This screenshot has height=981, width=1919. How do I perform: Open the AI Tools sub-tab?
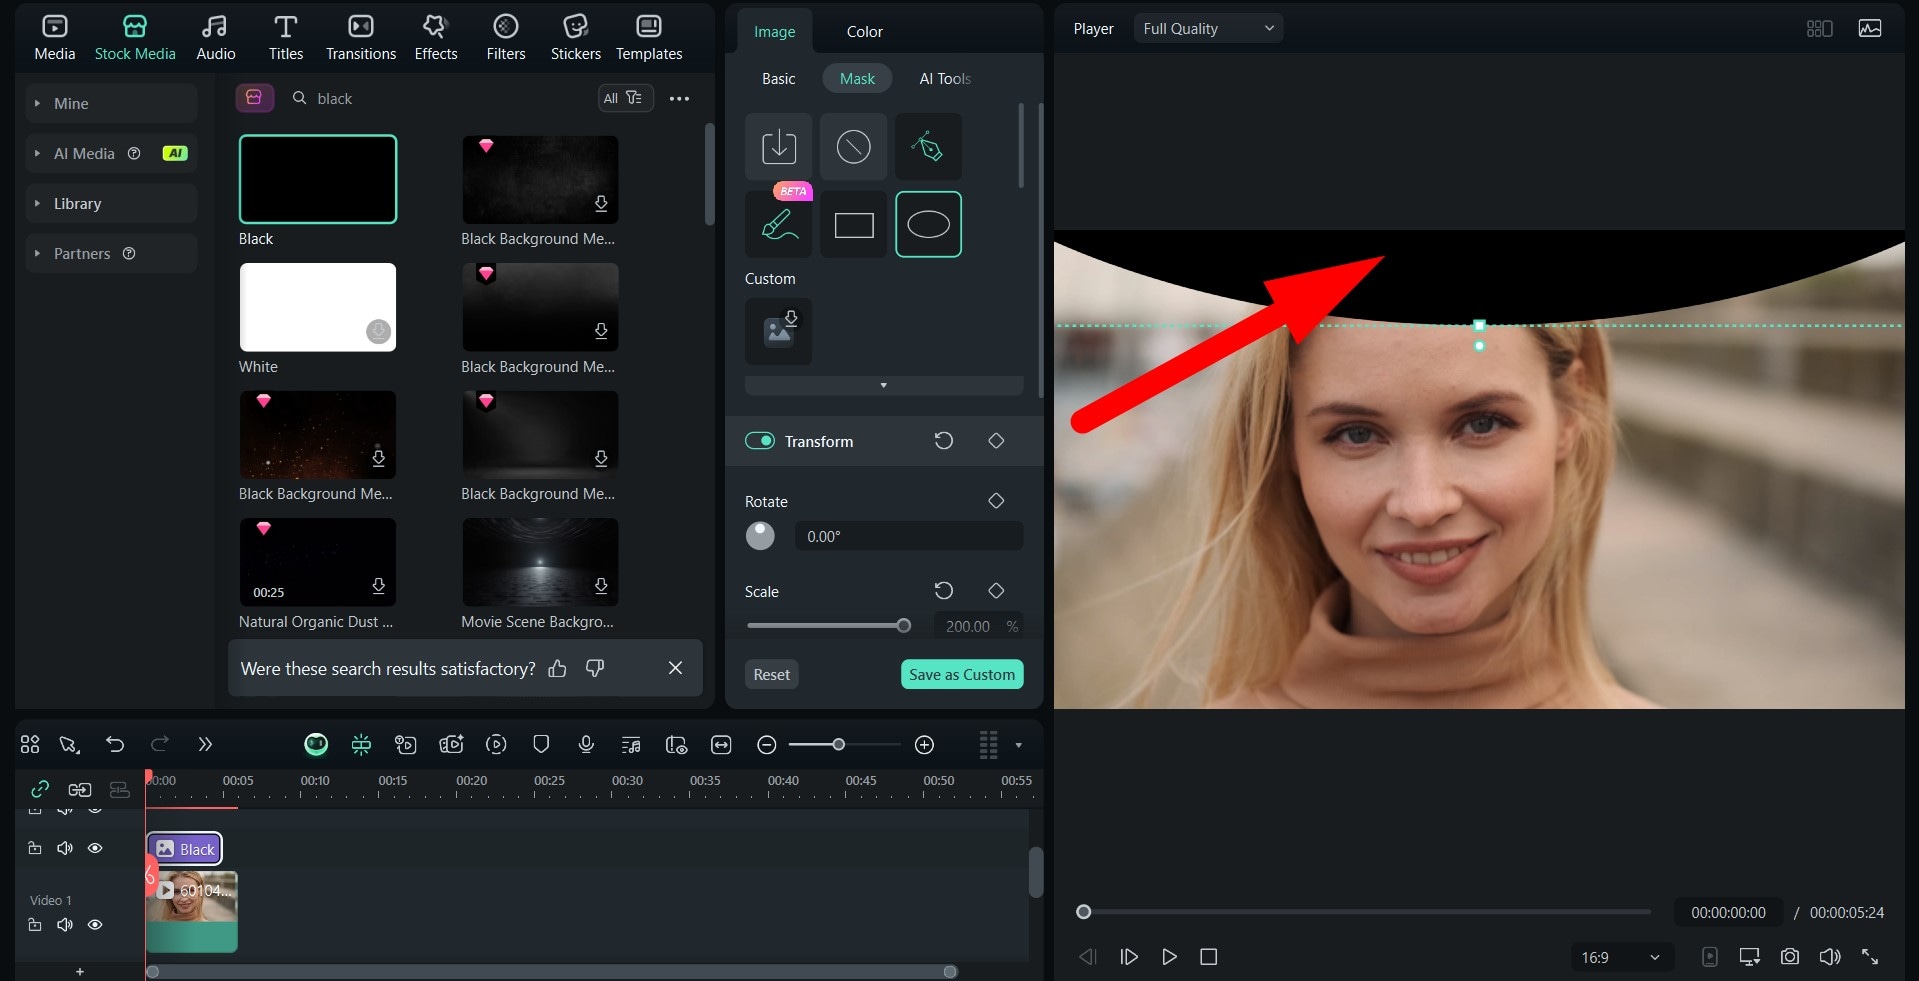click(x=944, y=78)
